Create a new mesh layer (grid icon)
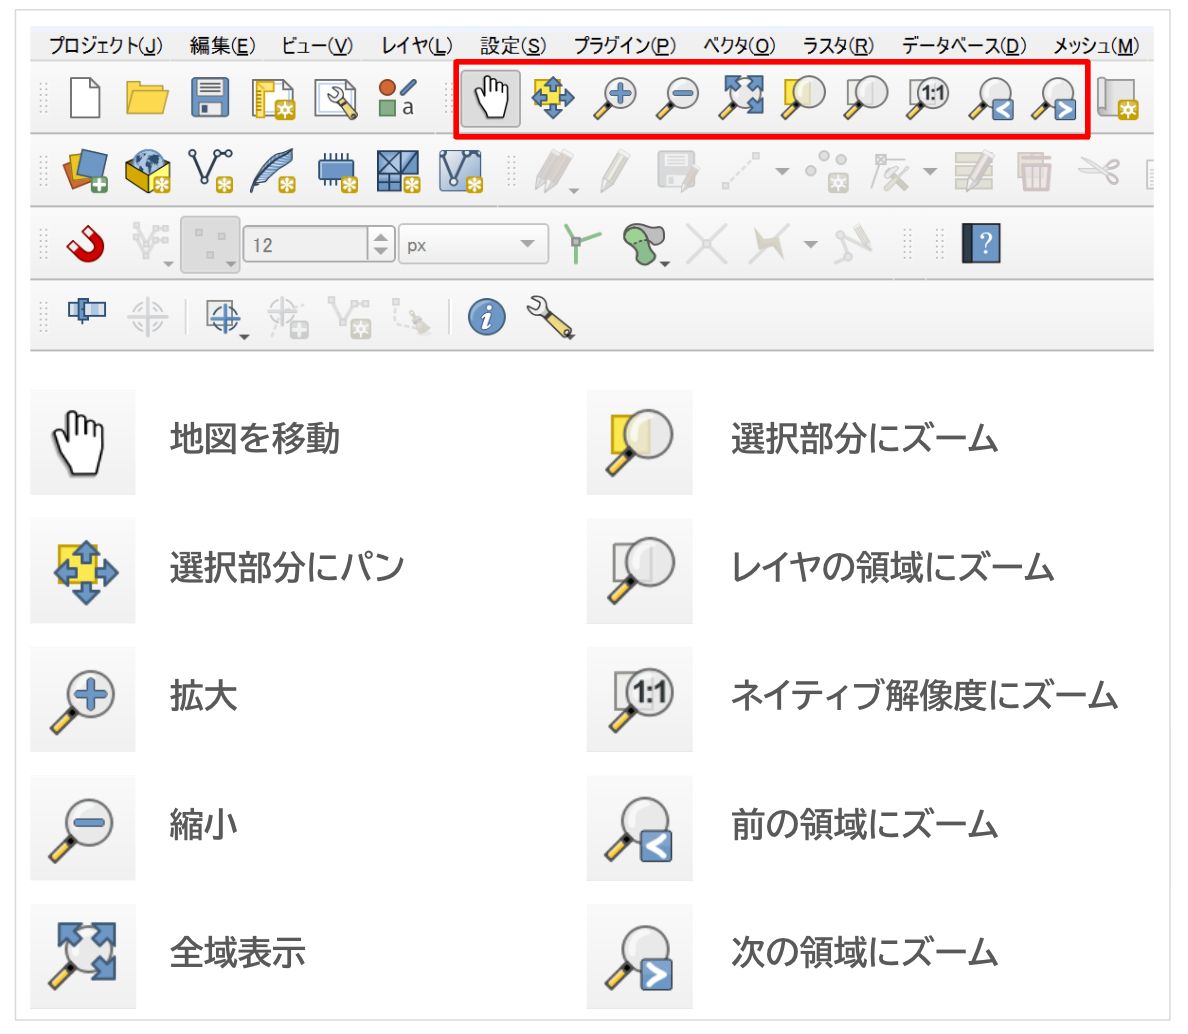 (x=399, y=170)
